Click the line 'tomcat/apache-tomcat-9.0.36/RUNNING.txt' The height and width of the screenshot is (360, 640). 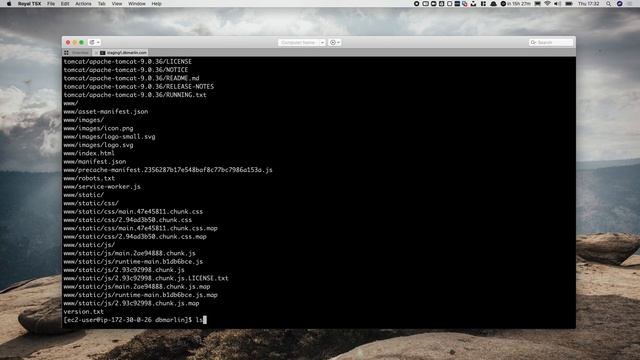click(135, 95)
